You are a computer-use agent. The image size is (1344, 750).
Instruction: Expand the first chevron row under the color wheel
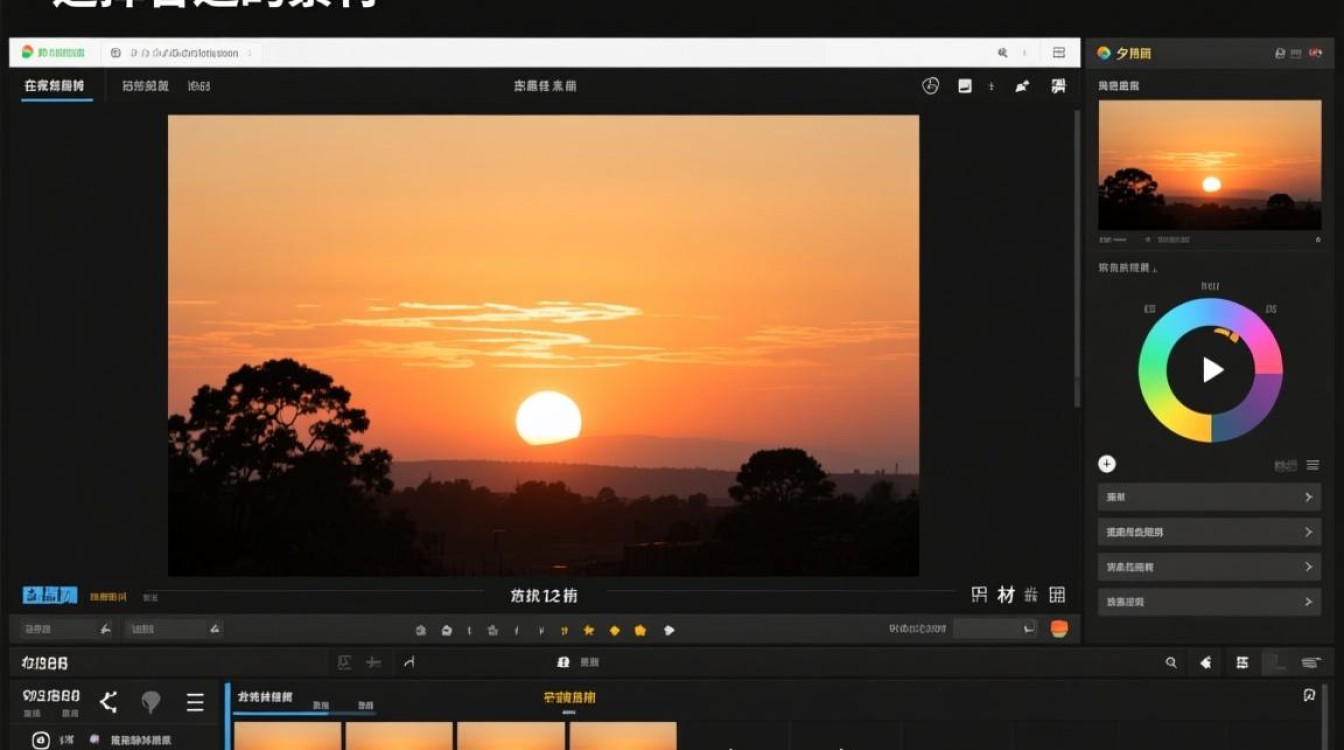point(1209,497)
